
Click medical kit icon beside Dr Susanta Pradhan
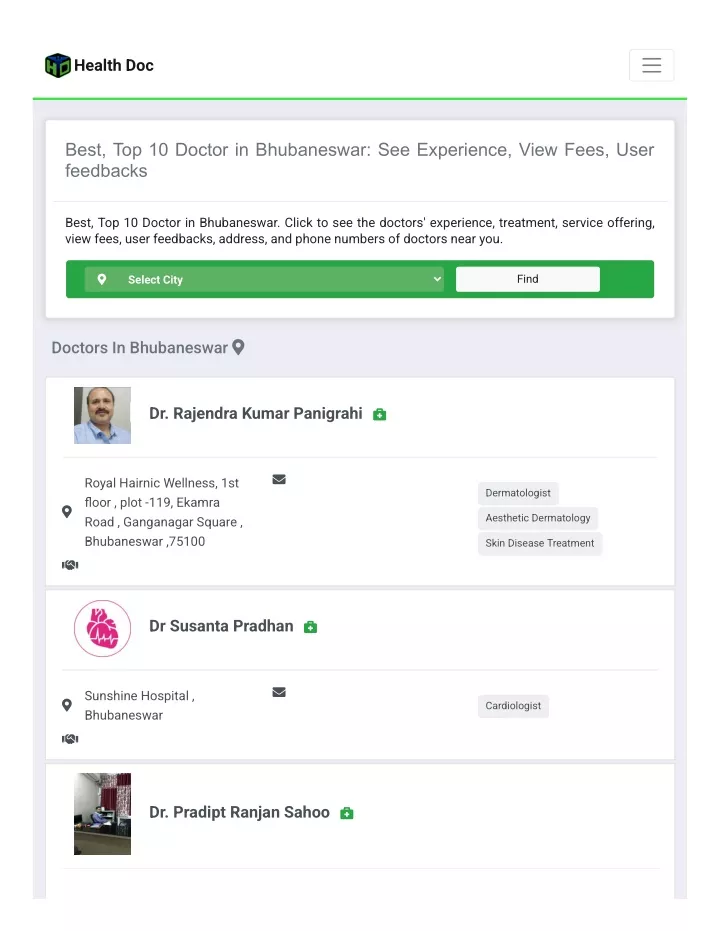[310, 627]
